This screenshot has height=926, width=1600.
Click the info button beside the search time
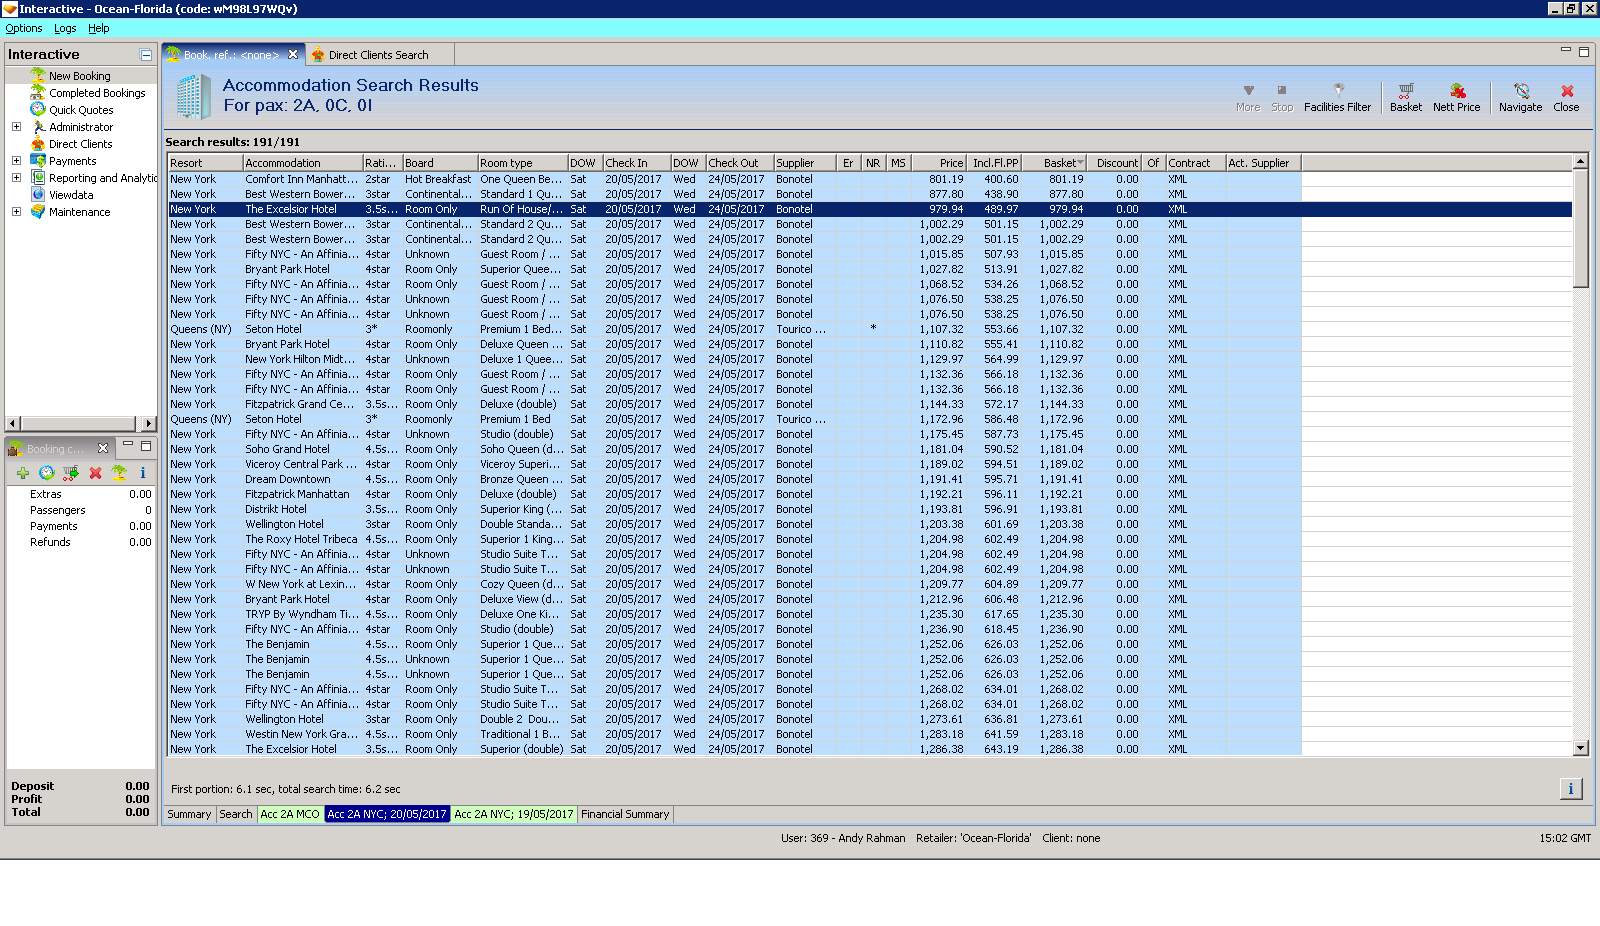pos(1570,789)
